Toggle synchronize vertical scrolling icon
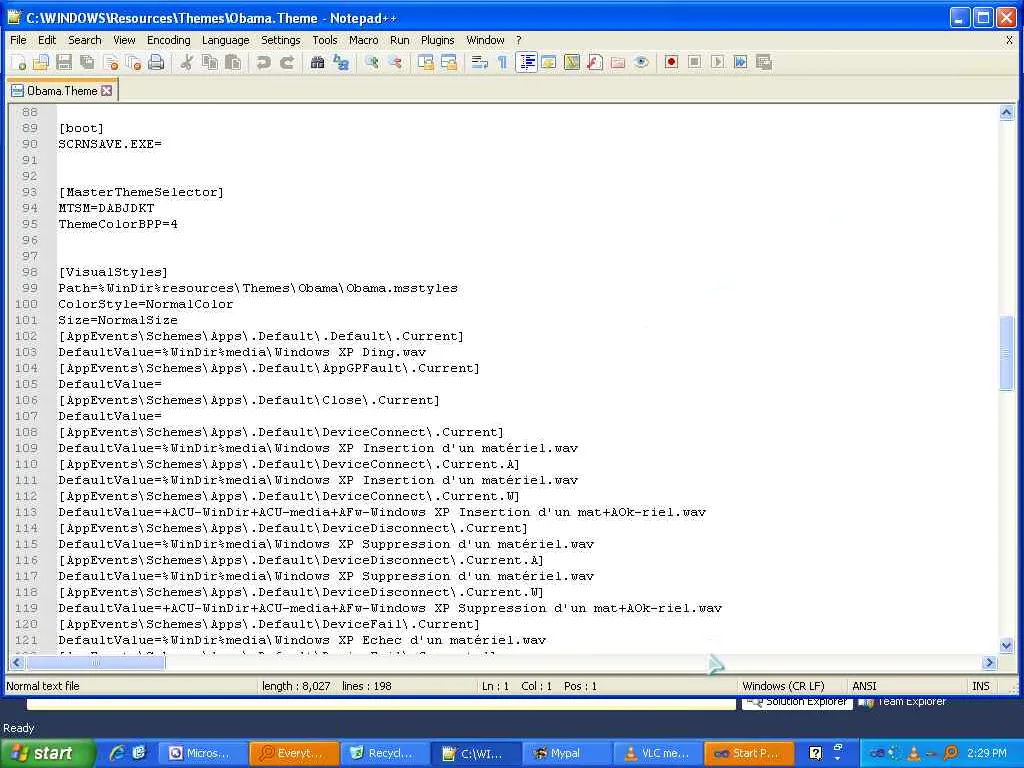Image resolution: width=1024 pixels, height=768 pixels. pos(426,62)
